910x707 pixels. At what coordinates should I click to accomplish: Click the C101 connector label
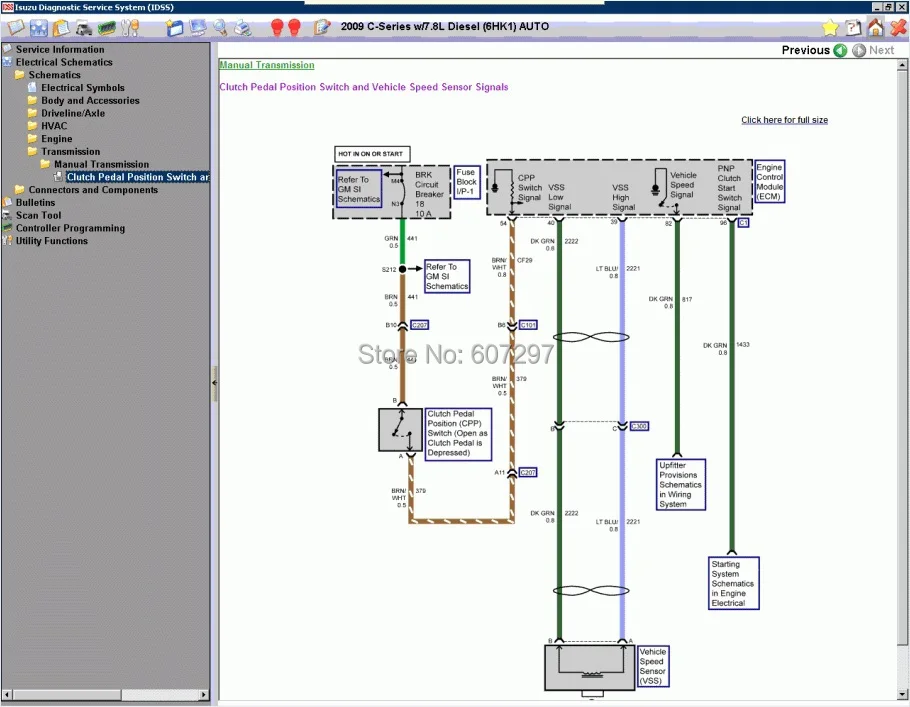click(528, 325)
